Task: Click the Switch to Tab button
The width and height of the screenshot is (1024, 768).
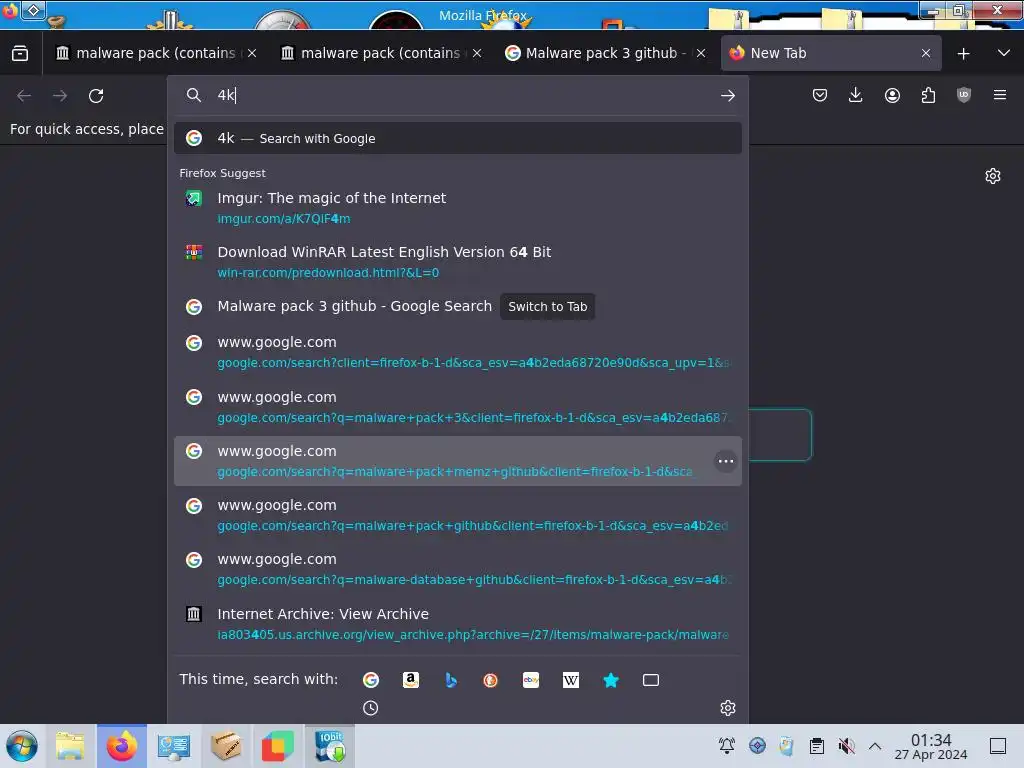Action: click(x=547, y=306)
